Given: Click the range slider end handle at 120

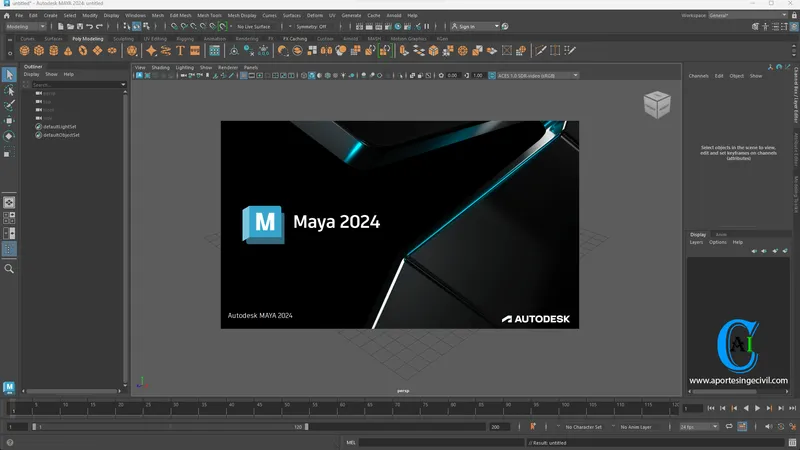Looking at the screenshot, I should pyautogui.click(x=306, y=427).
